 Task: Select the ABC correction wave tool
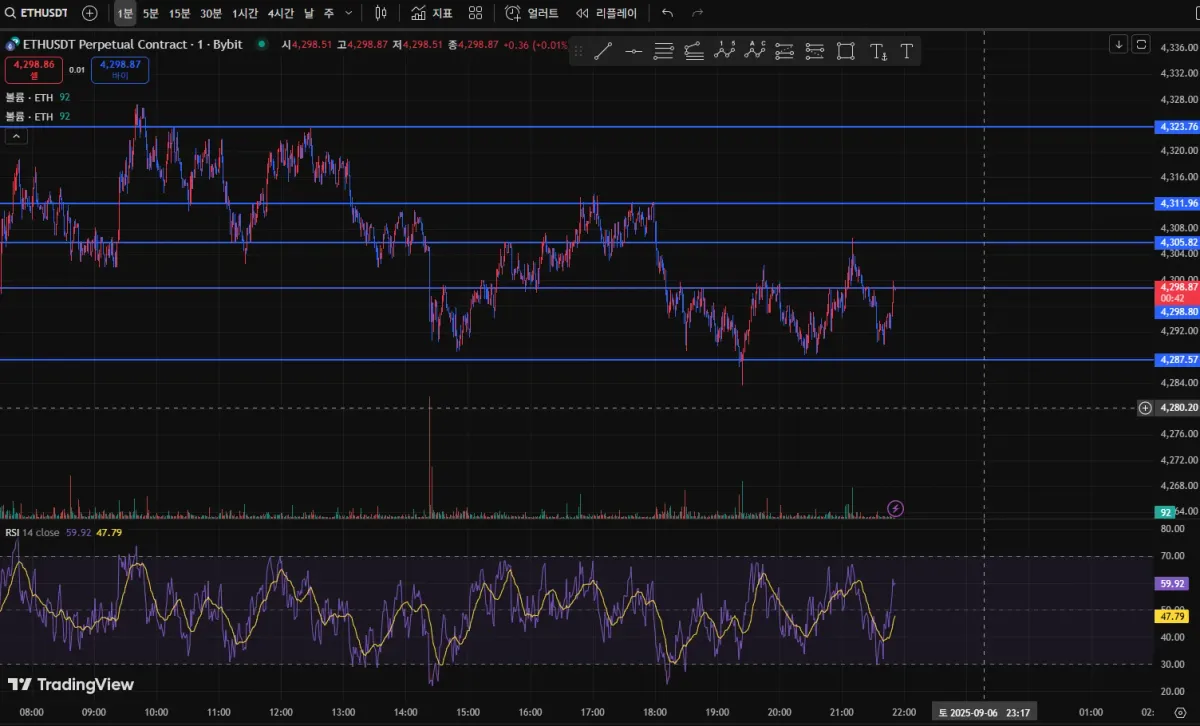click(x=755, y=51)
